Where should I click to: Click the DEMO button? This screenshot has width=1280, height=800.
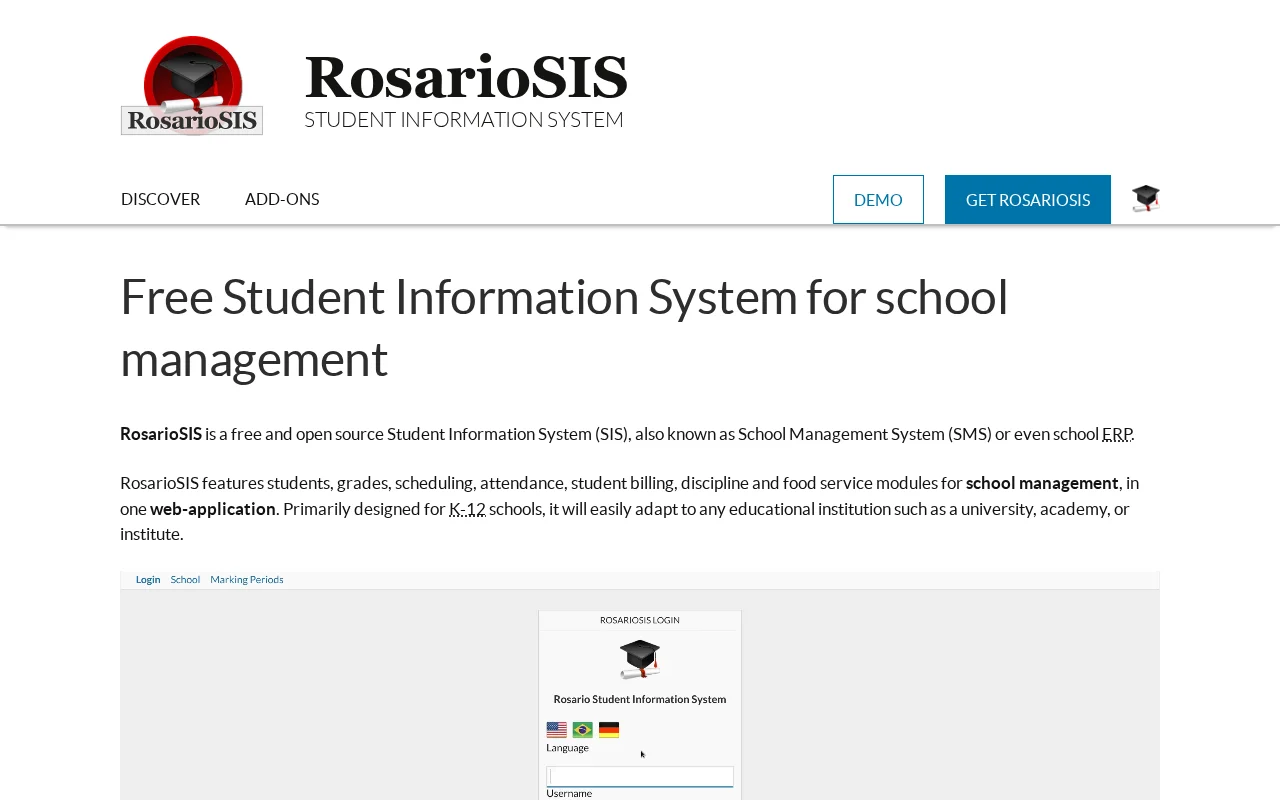point(878,199)
